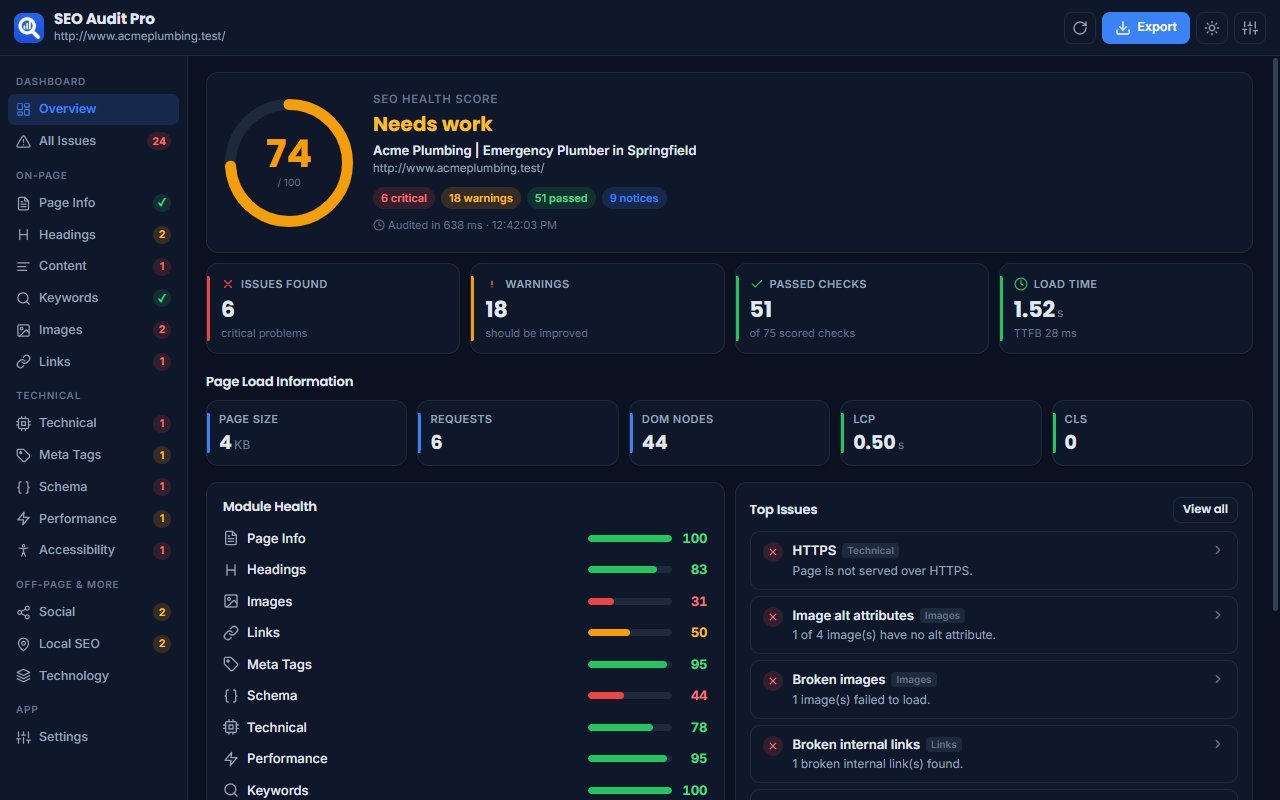Click the 74 score gauge

tap(288, 162)
